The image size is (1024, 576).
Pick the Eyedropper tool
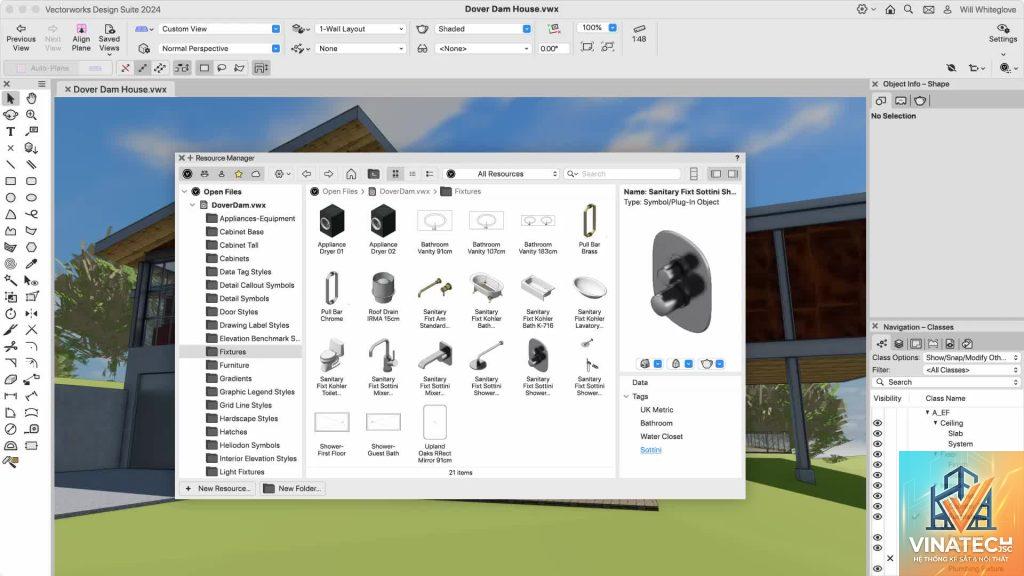click(31, 264)
